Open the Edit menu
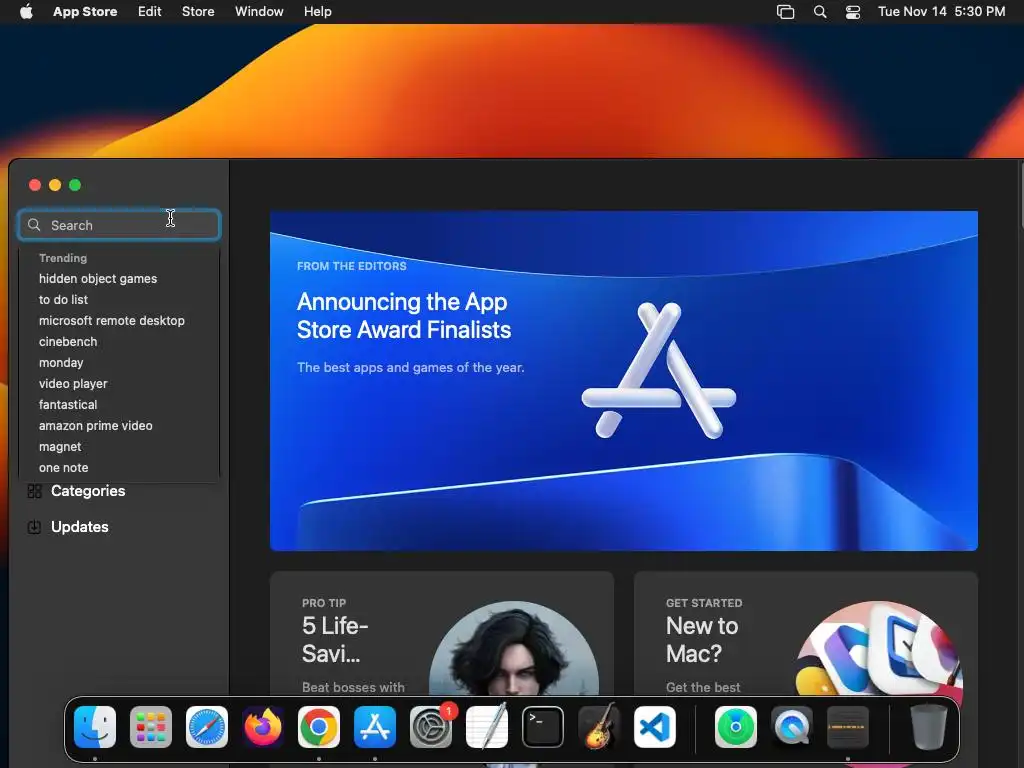This screenshot has width=1024, height=768. [x=150, y=12]
